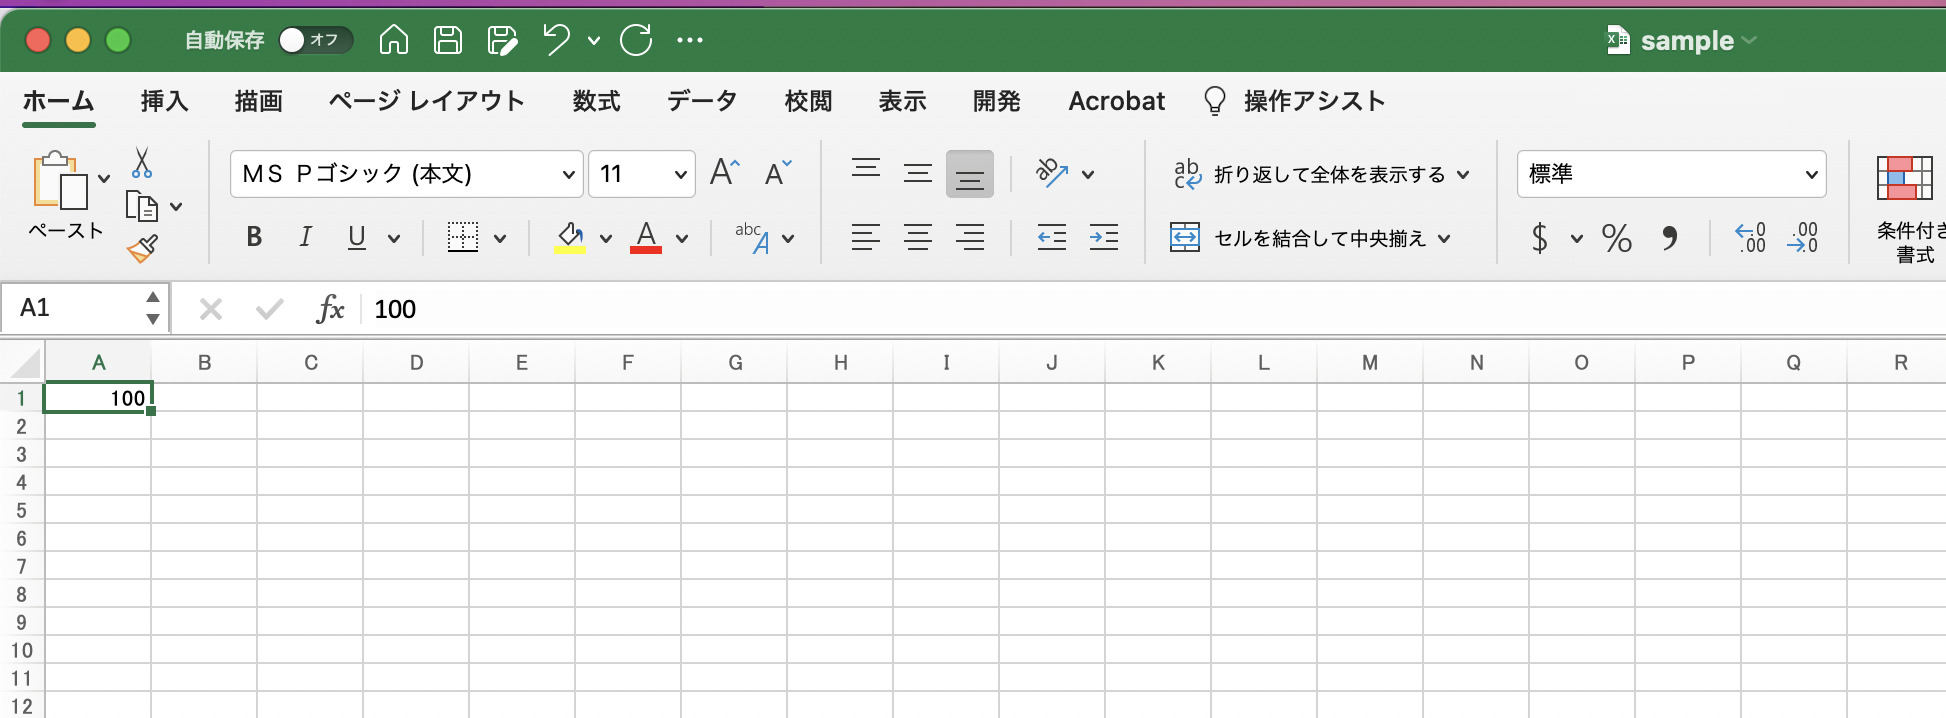Switch to the 挿入 tab
The height and width of the screenshot is (718, 1946).
coord(164,101)
